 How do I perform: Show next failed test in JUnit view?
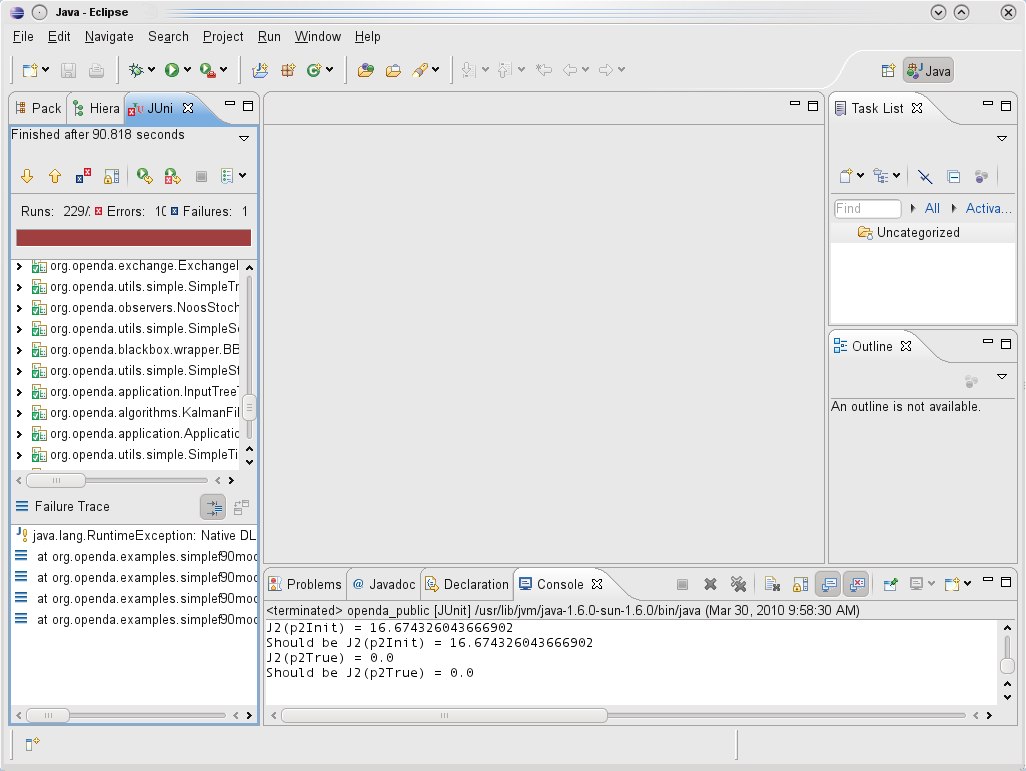(27, 176)
